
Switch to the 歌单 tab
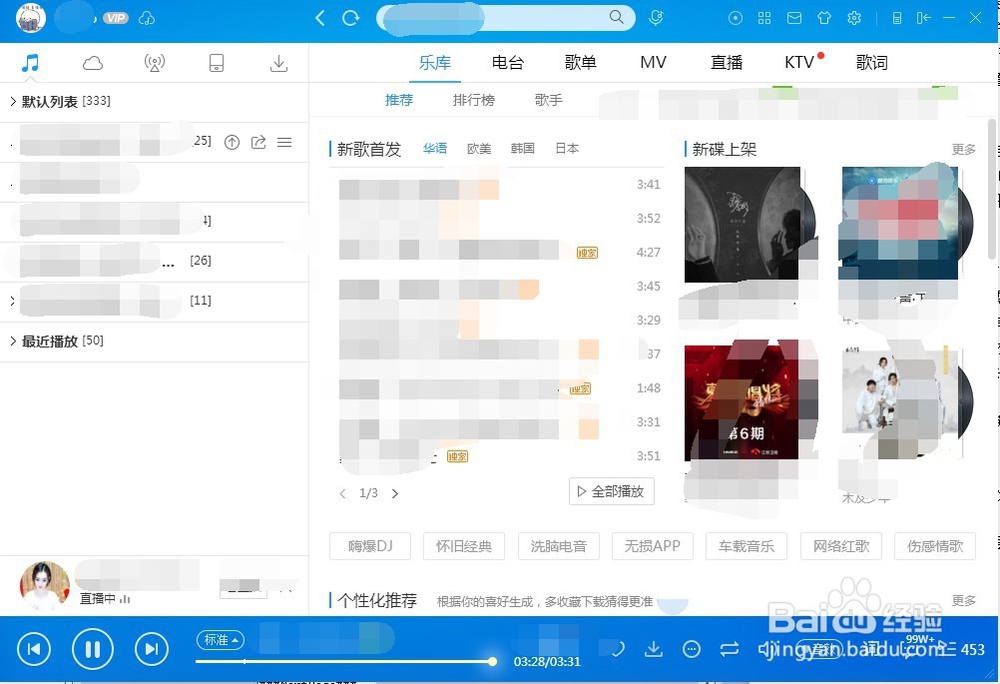click(580, 62)
